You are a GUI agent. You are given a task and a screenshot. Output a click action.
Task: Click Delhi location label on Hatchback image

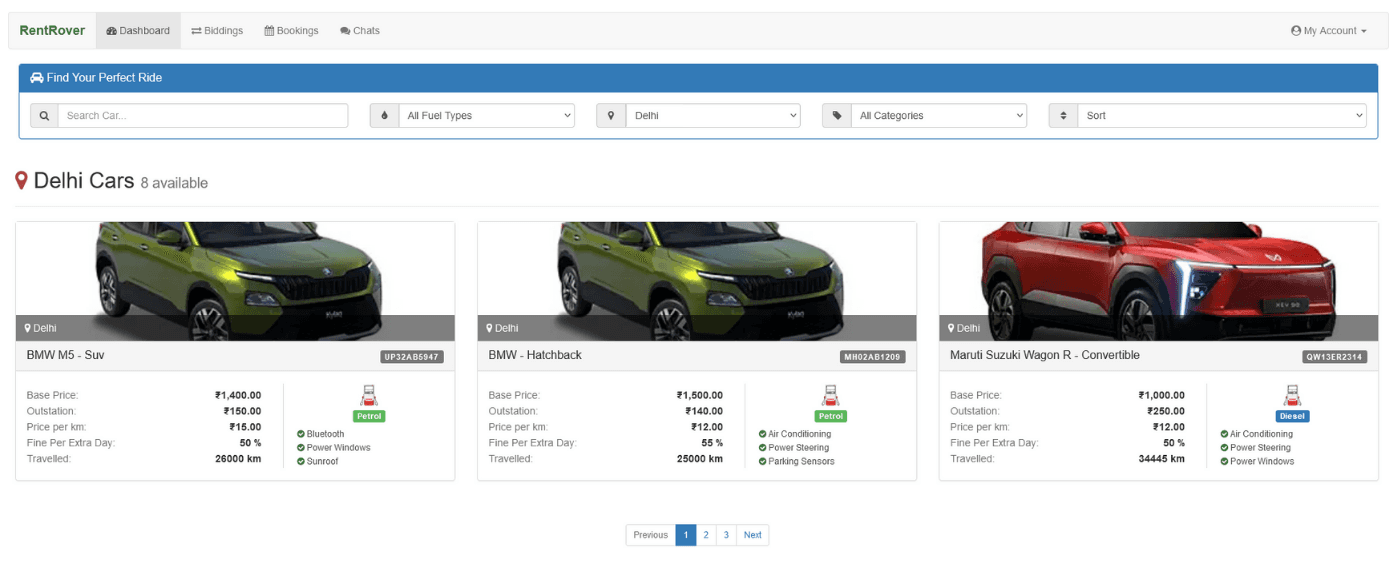click(503, 328)
